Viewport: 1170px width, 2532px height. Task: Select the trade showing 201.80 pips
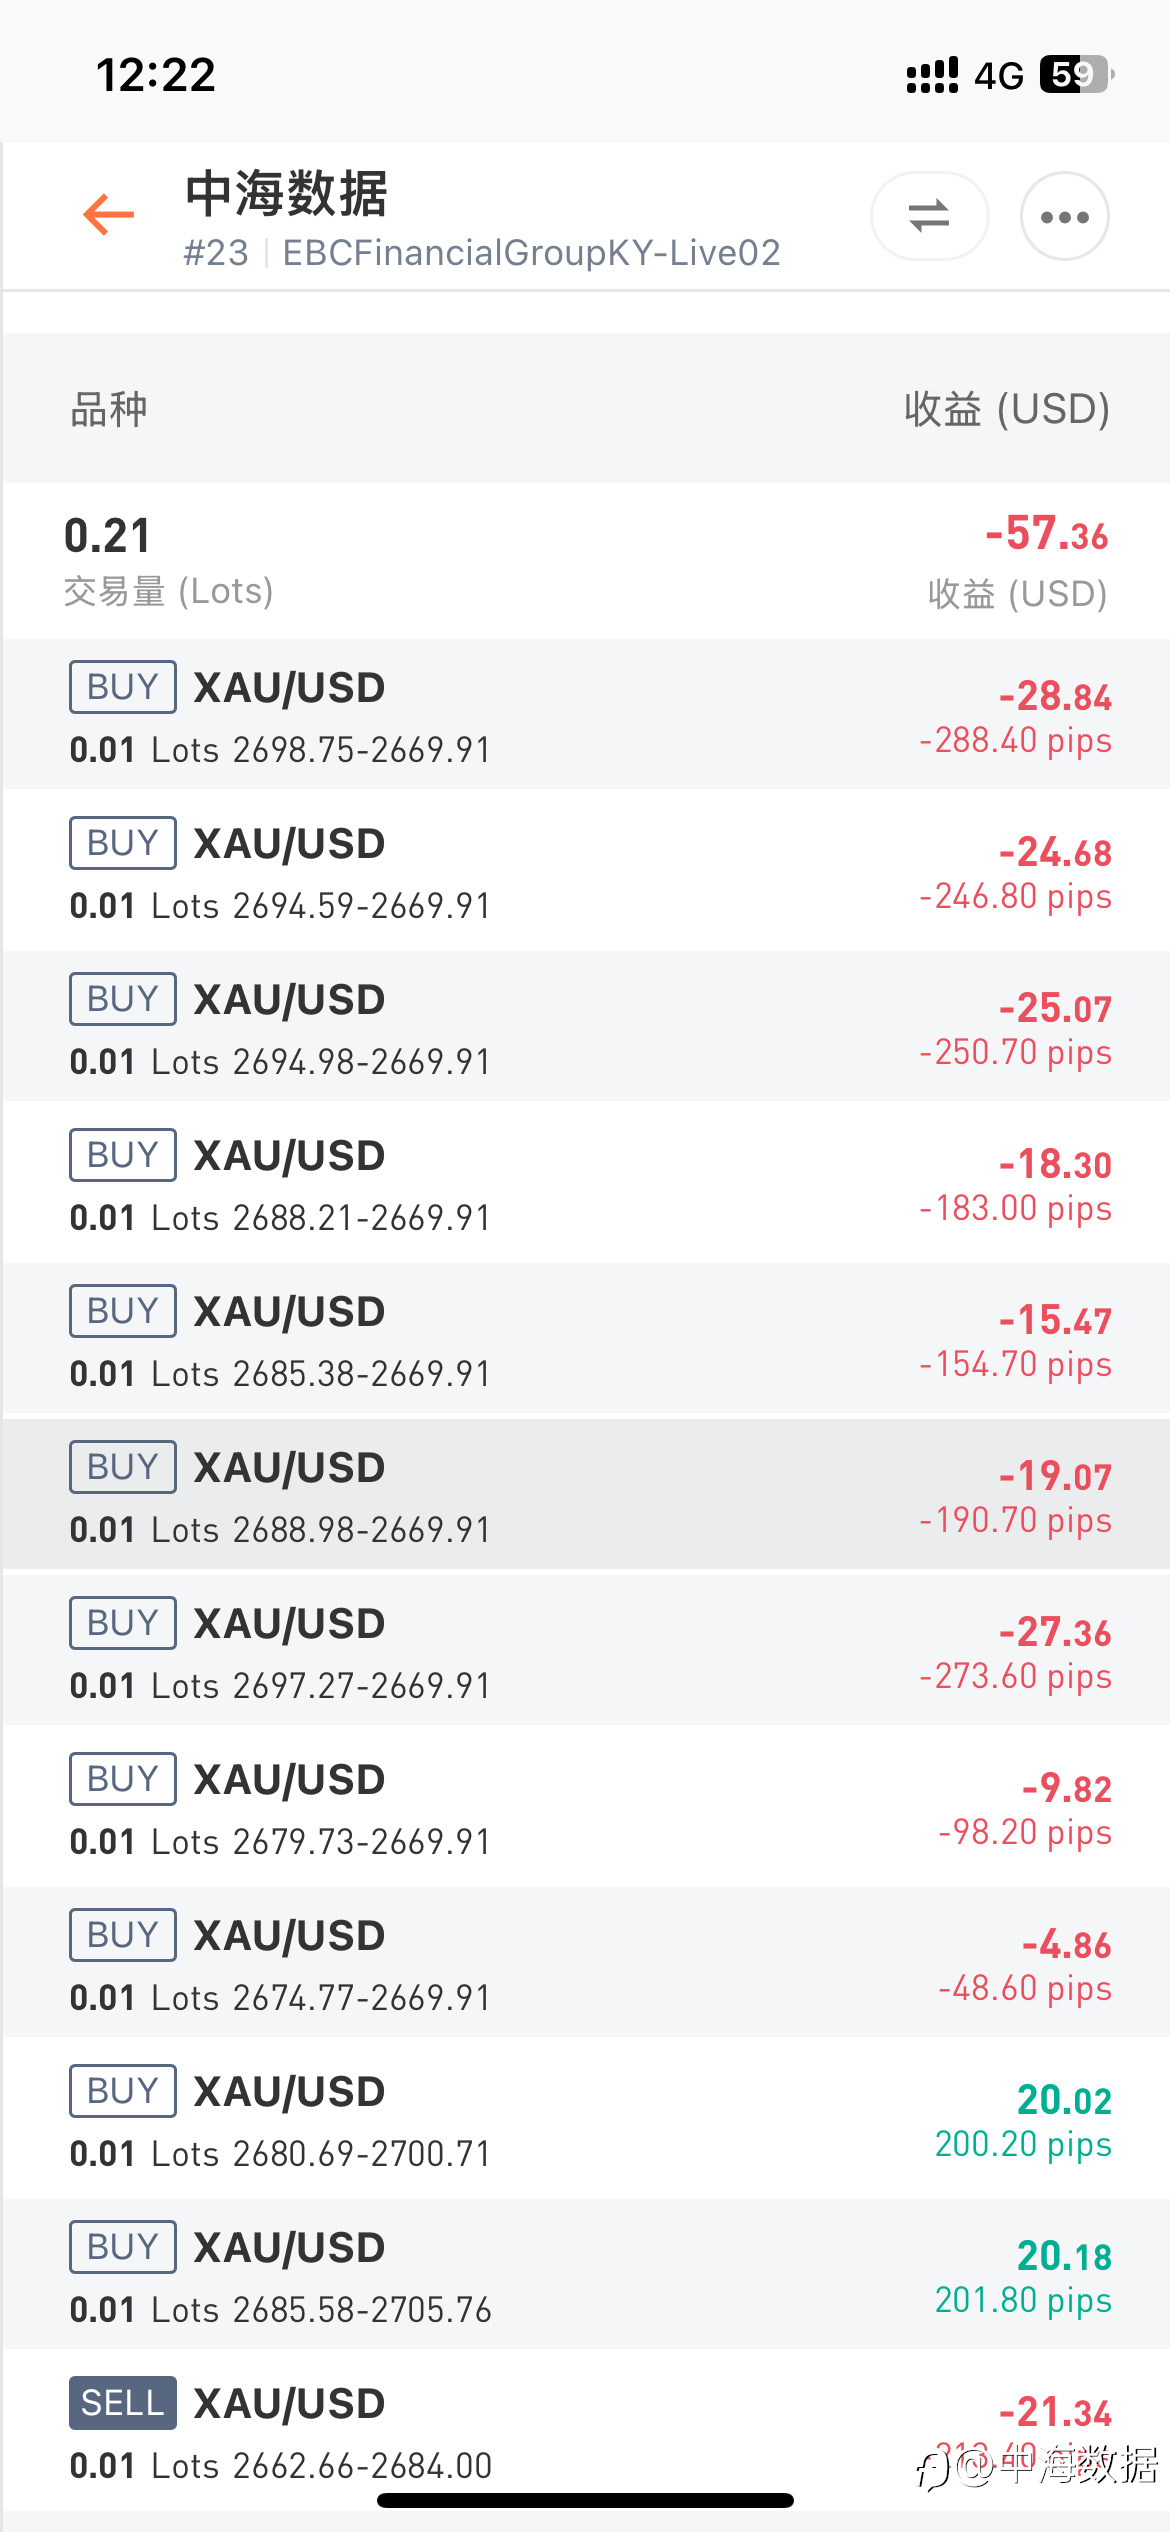pyautogui.click(x=585, y=2276)
